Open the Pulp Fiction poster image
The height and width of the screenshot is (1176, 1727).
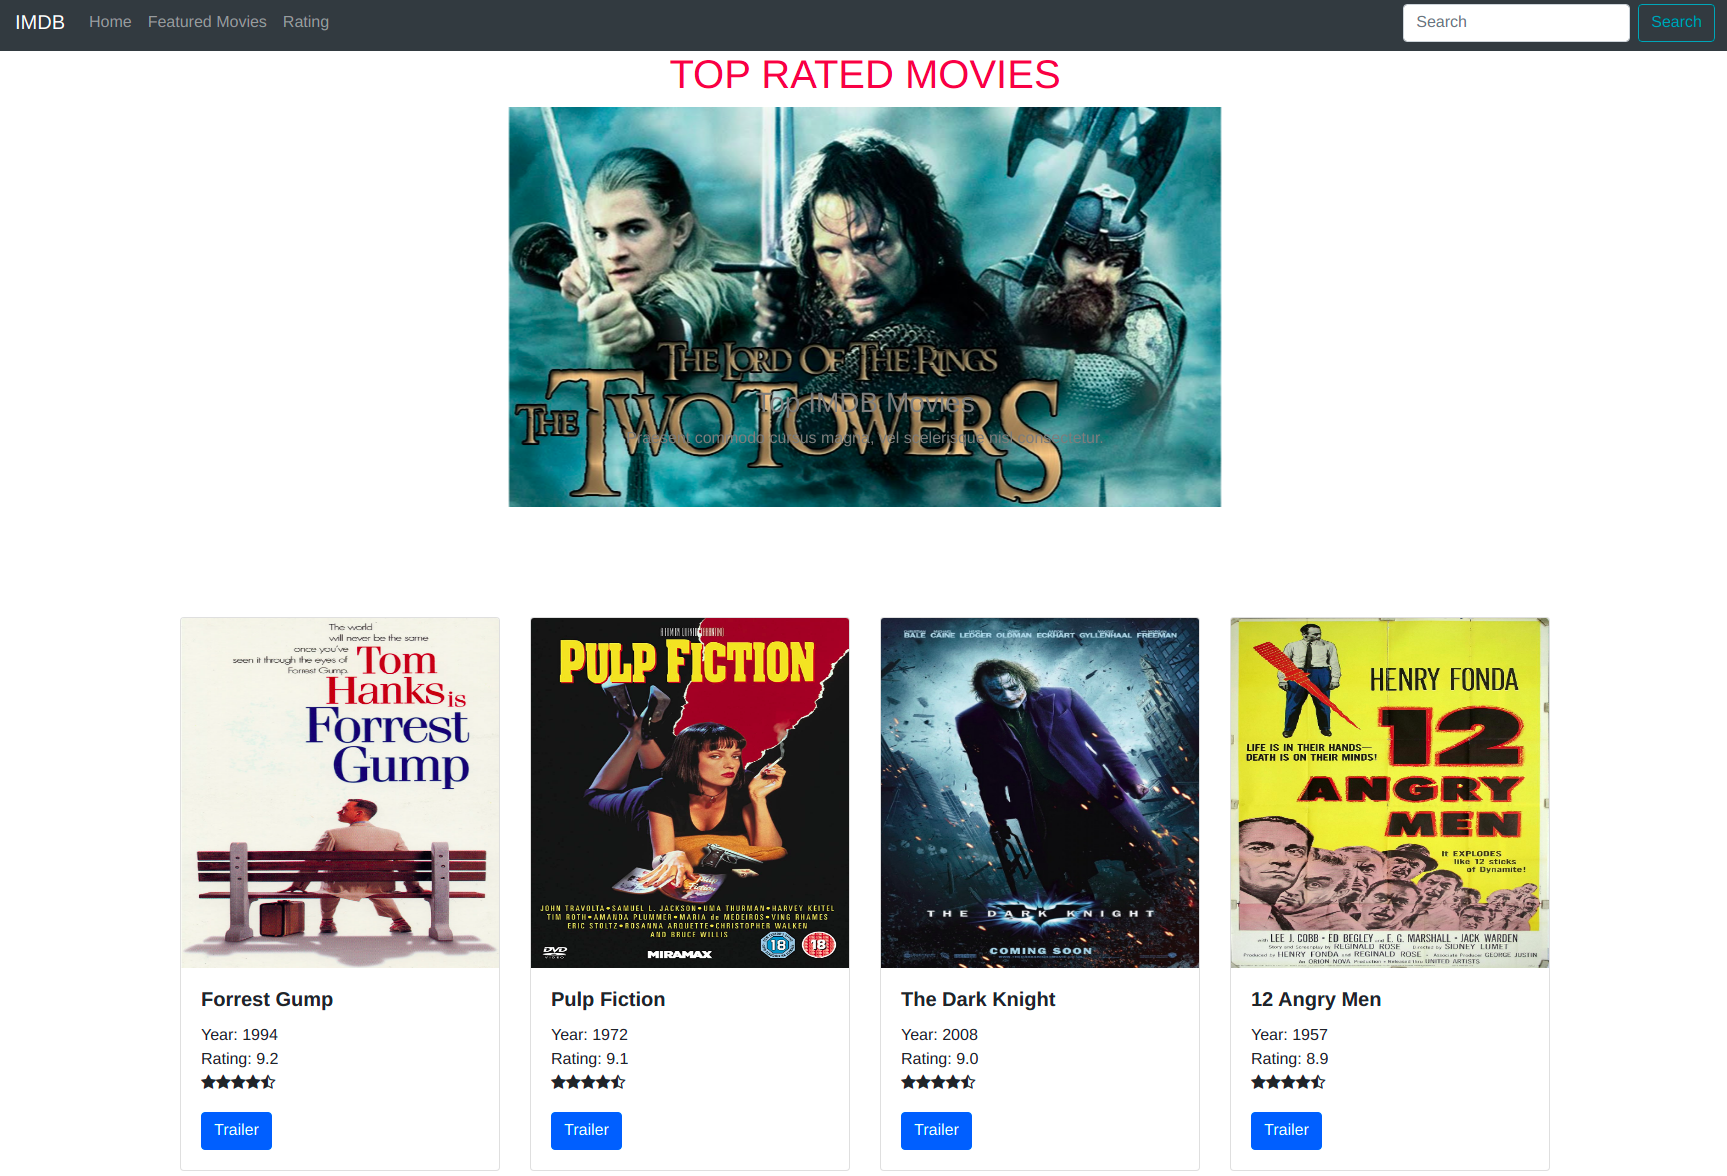690,793
